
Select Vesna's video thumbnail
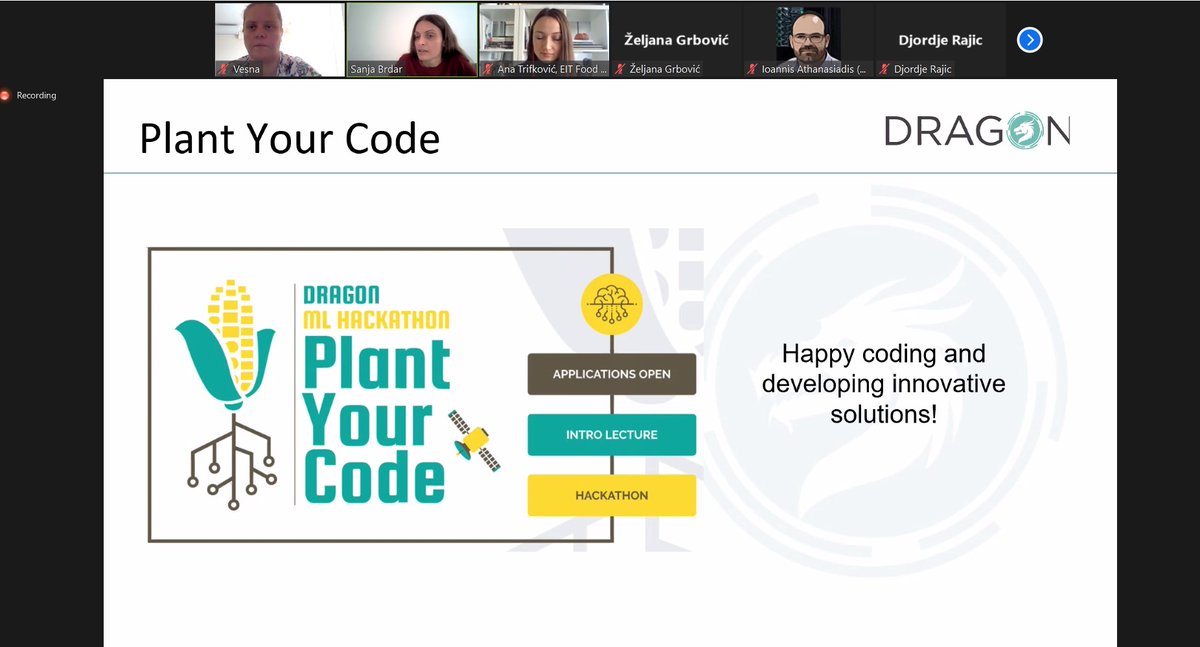point(279,40)
